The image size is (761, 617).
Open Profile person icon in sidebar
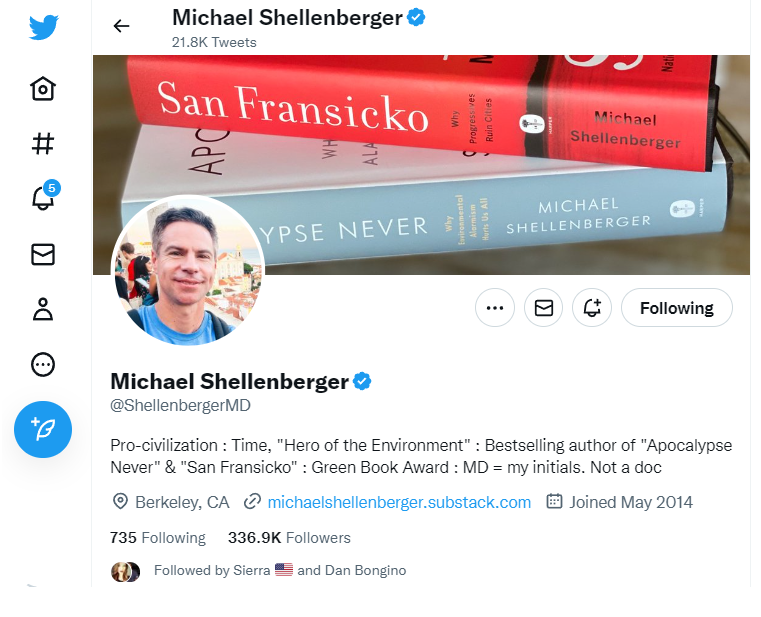pos(43,309)
